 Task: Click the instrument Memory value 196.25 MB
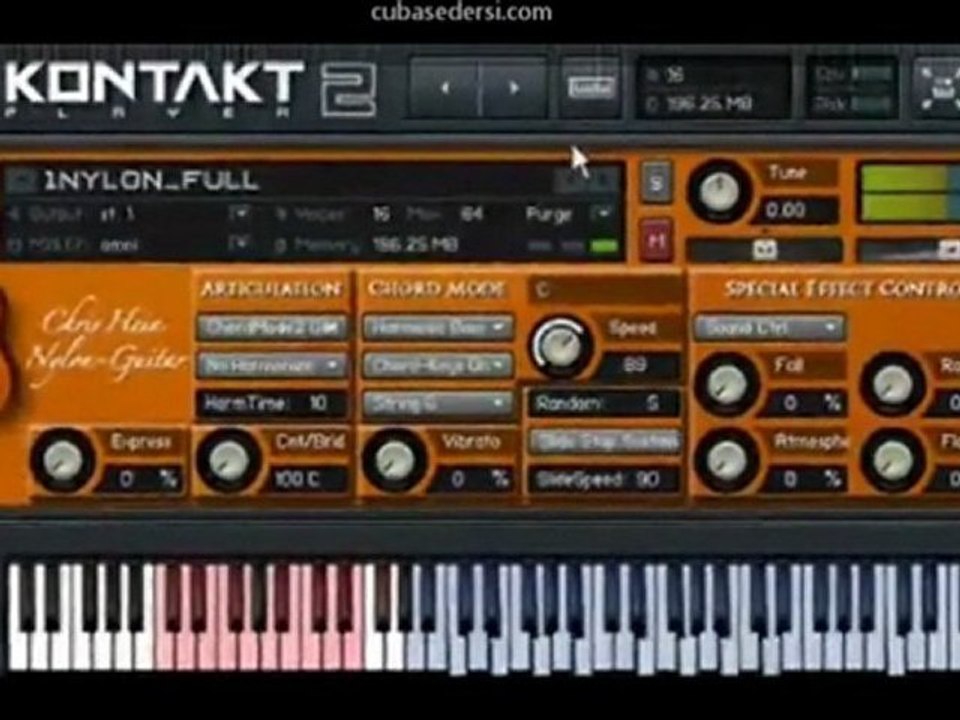click(415, 244)
